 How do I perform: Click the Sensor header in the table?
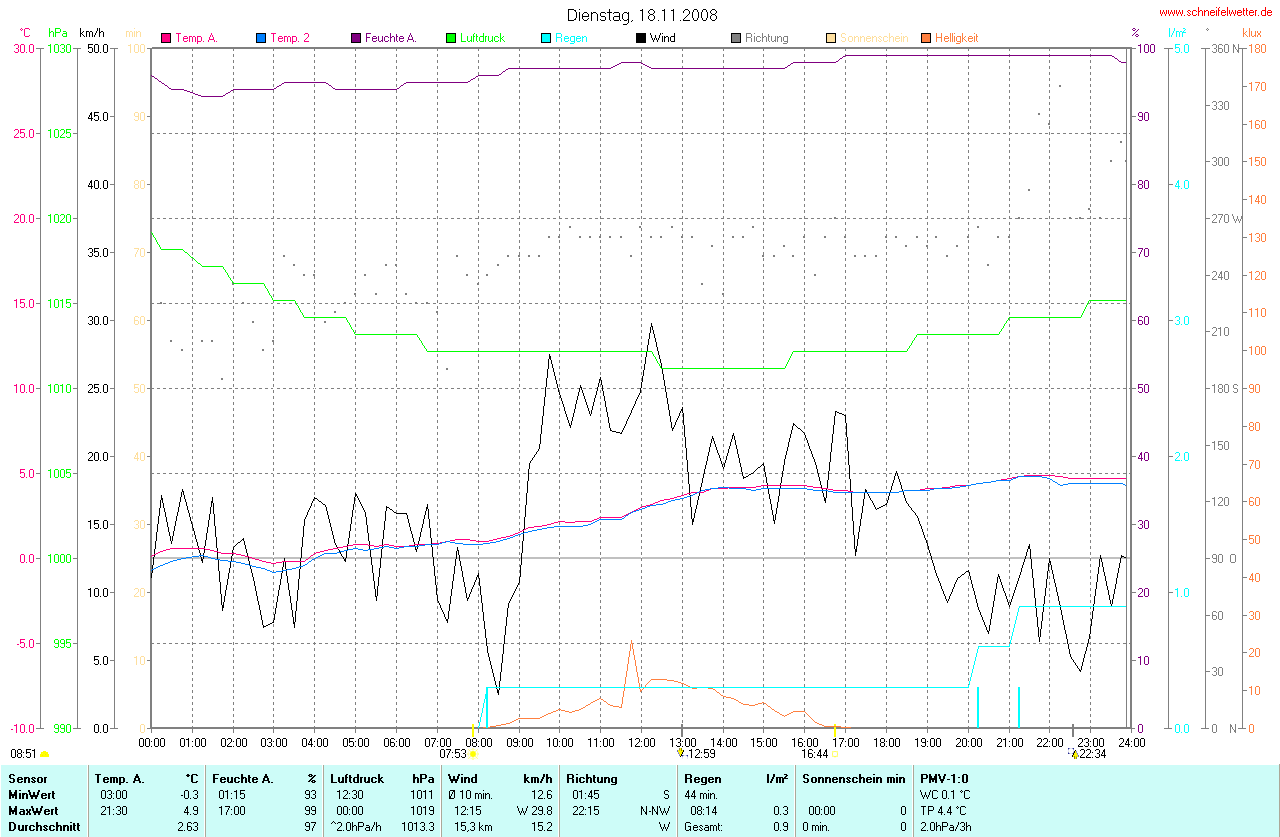click(x=27, y=778)
